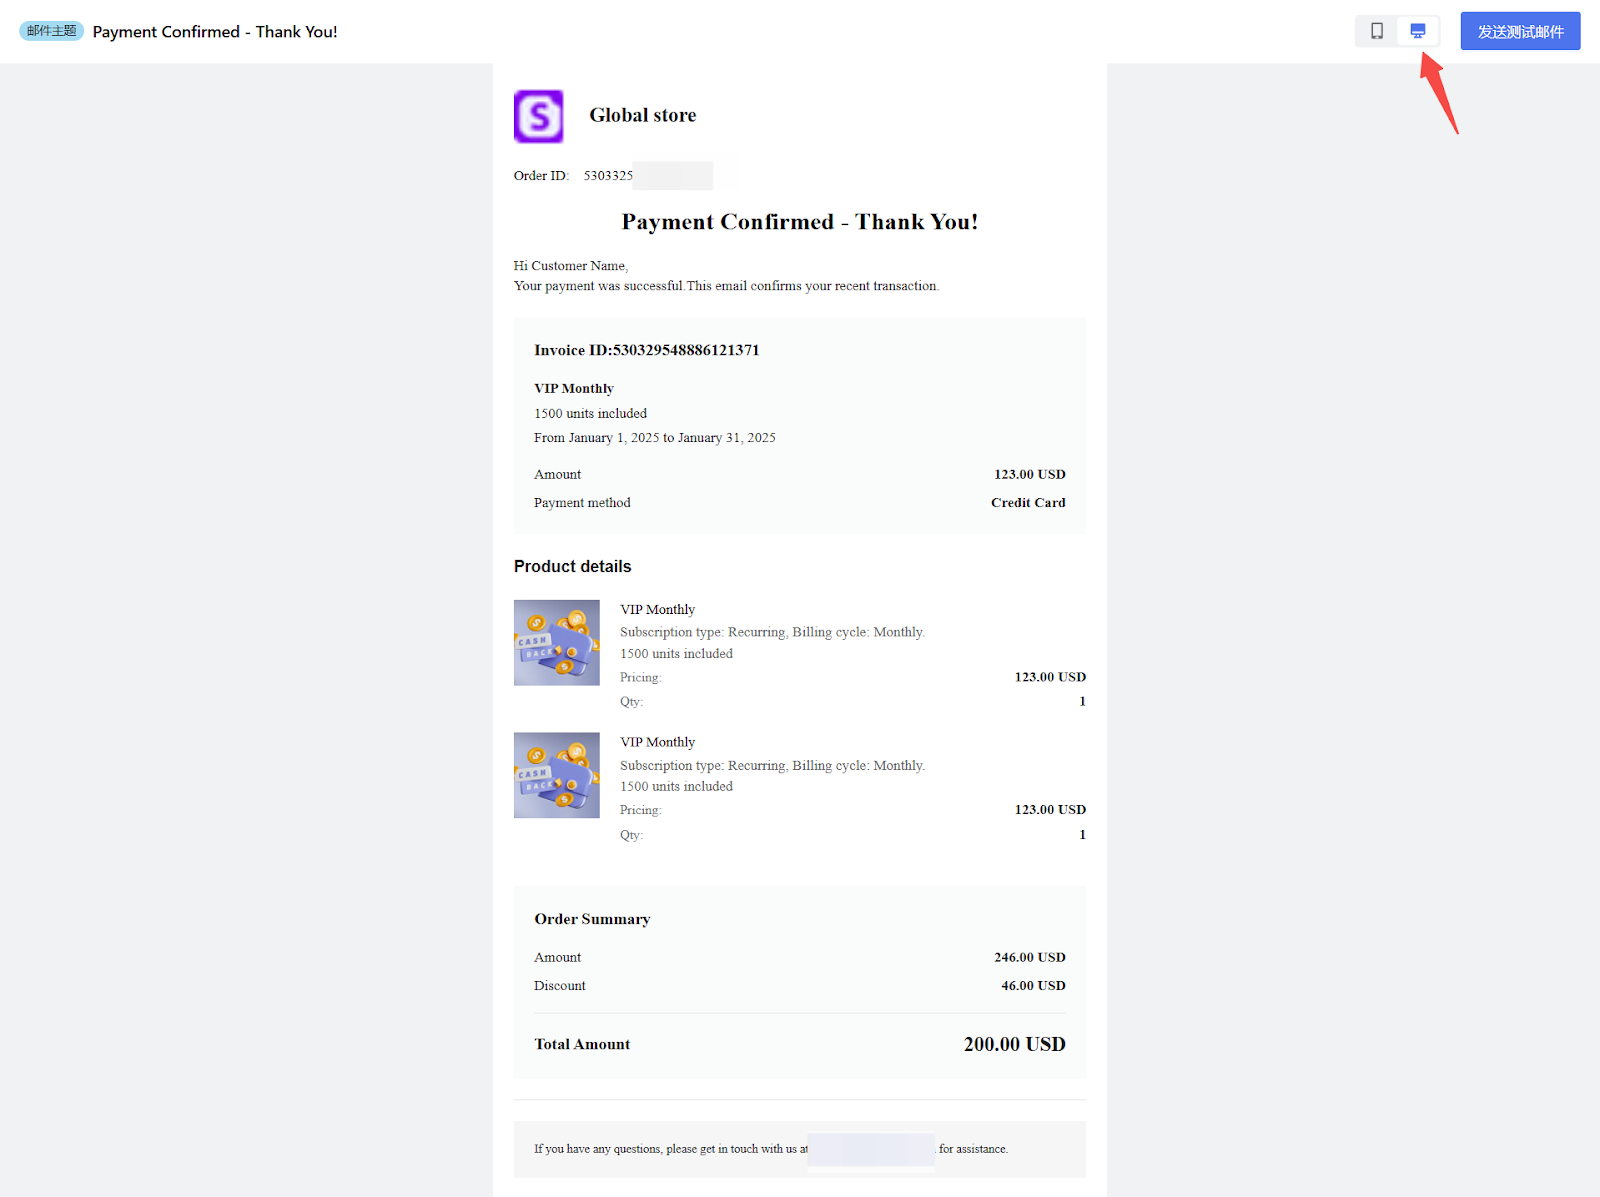Viewport: 1600px width, 1197px height.
Task: Click the 46.00 USD discount value
Action: click(x=1032, y=986)
